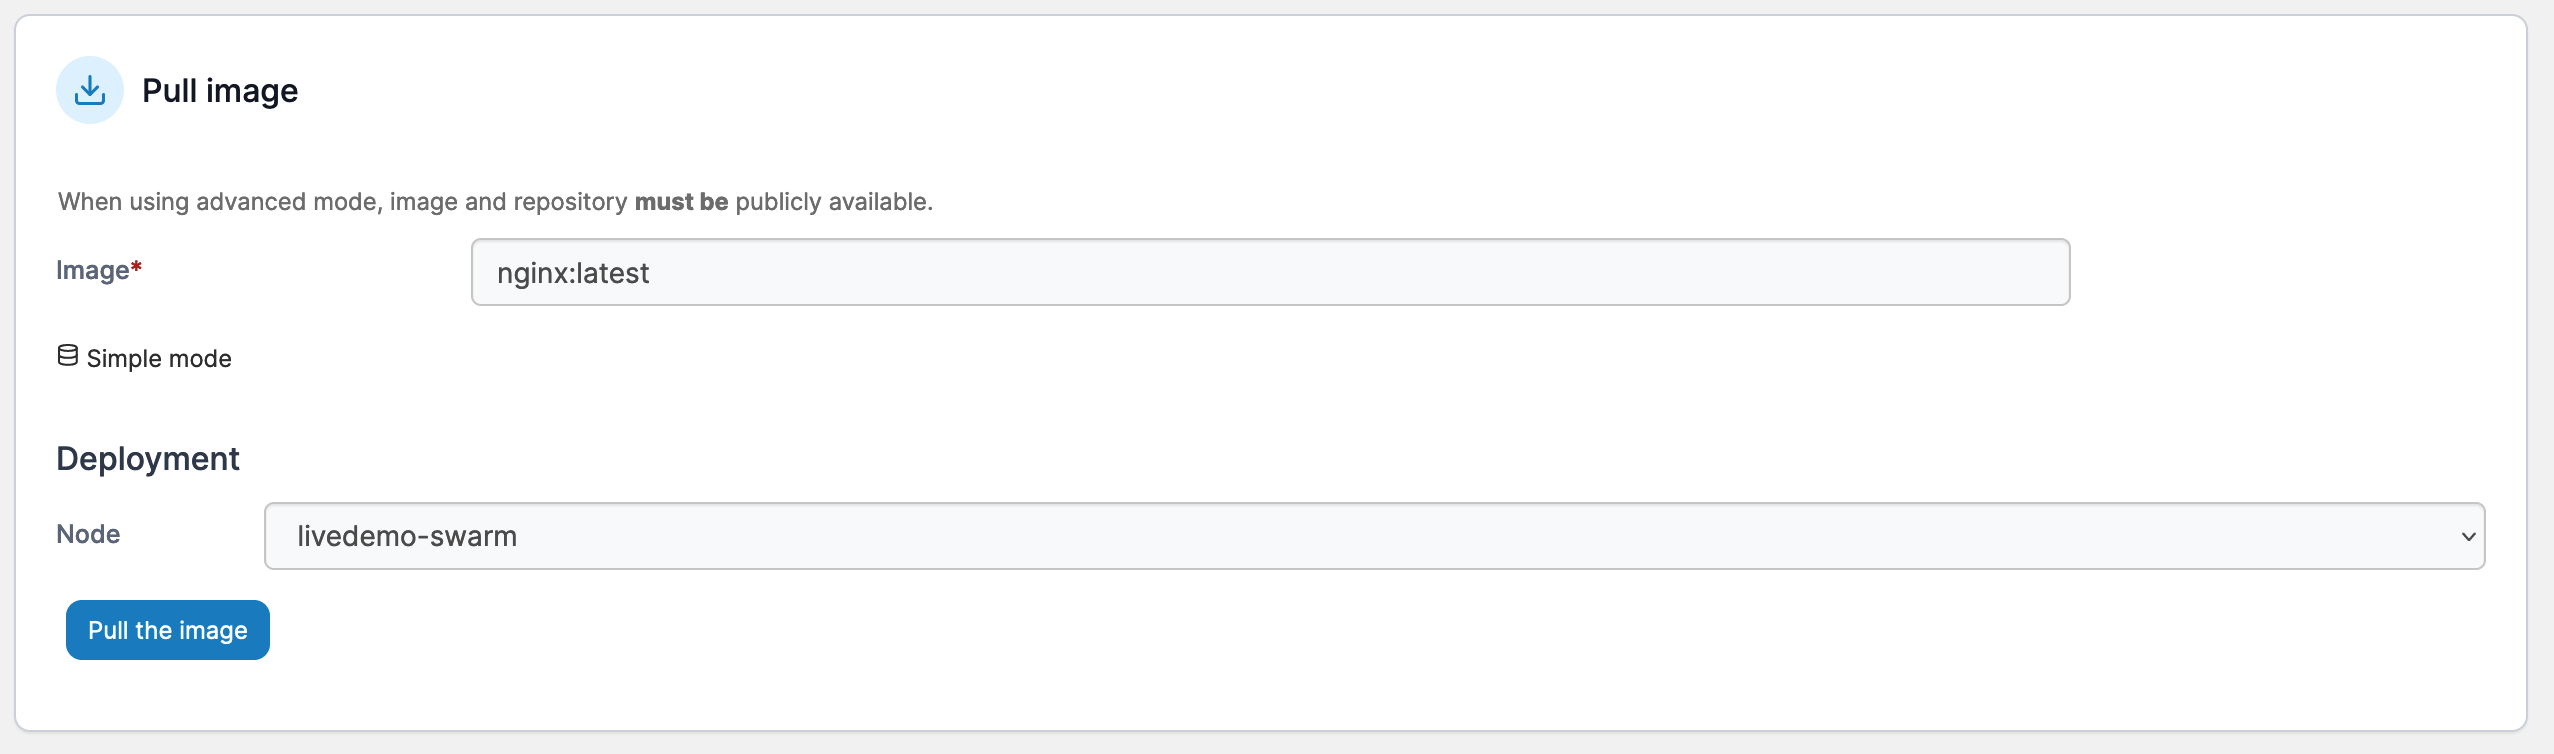Click the download icon beside Pull image

[90, 90]
